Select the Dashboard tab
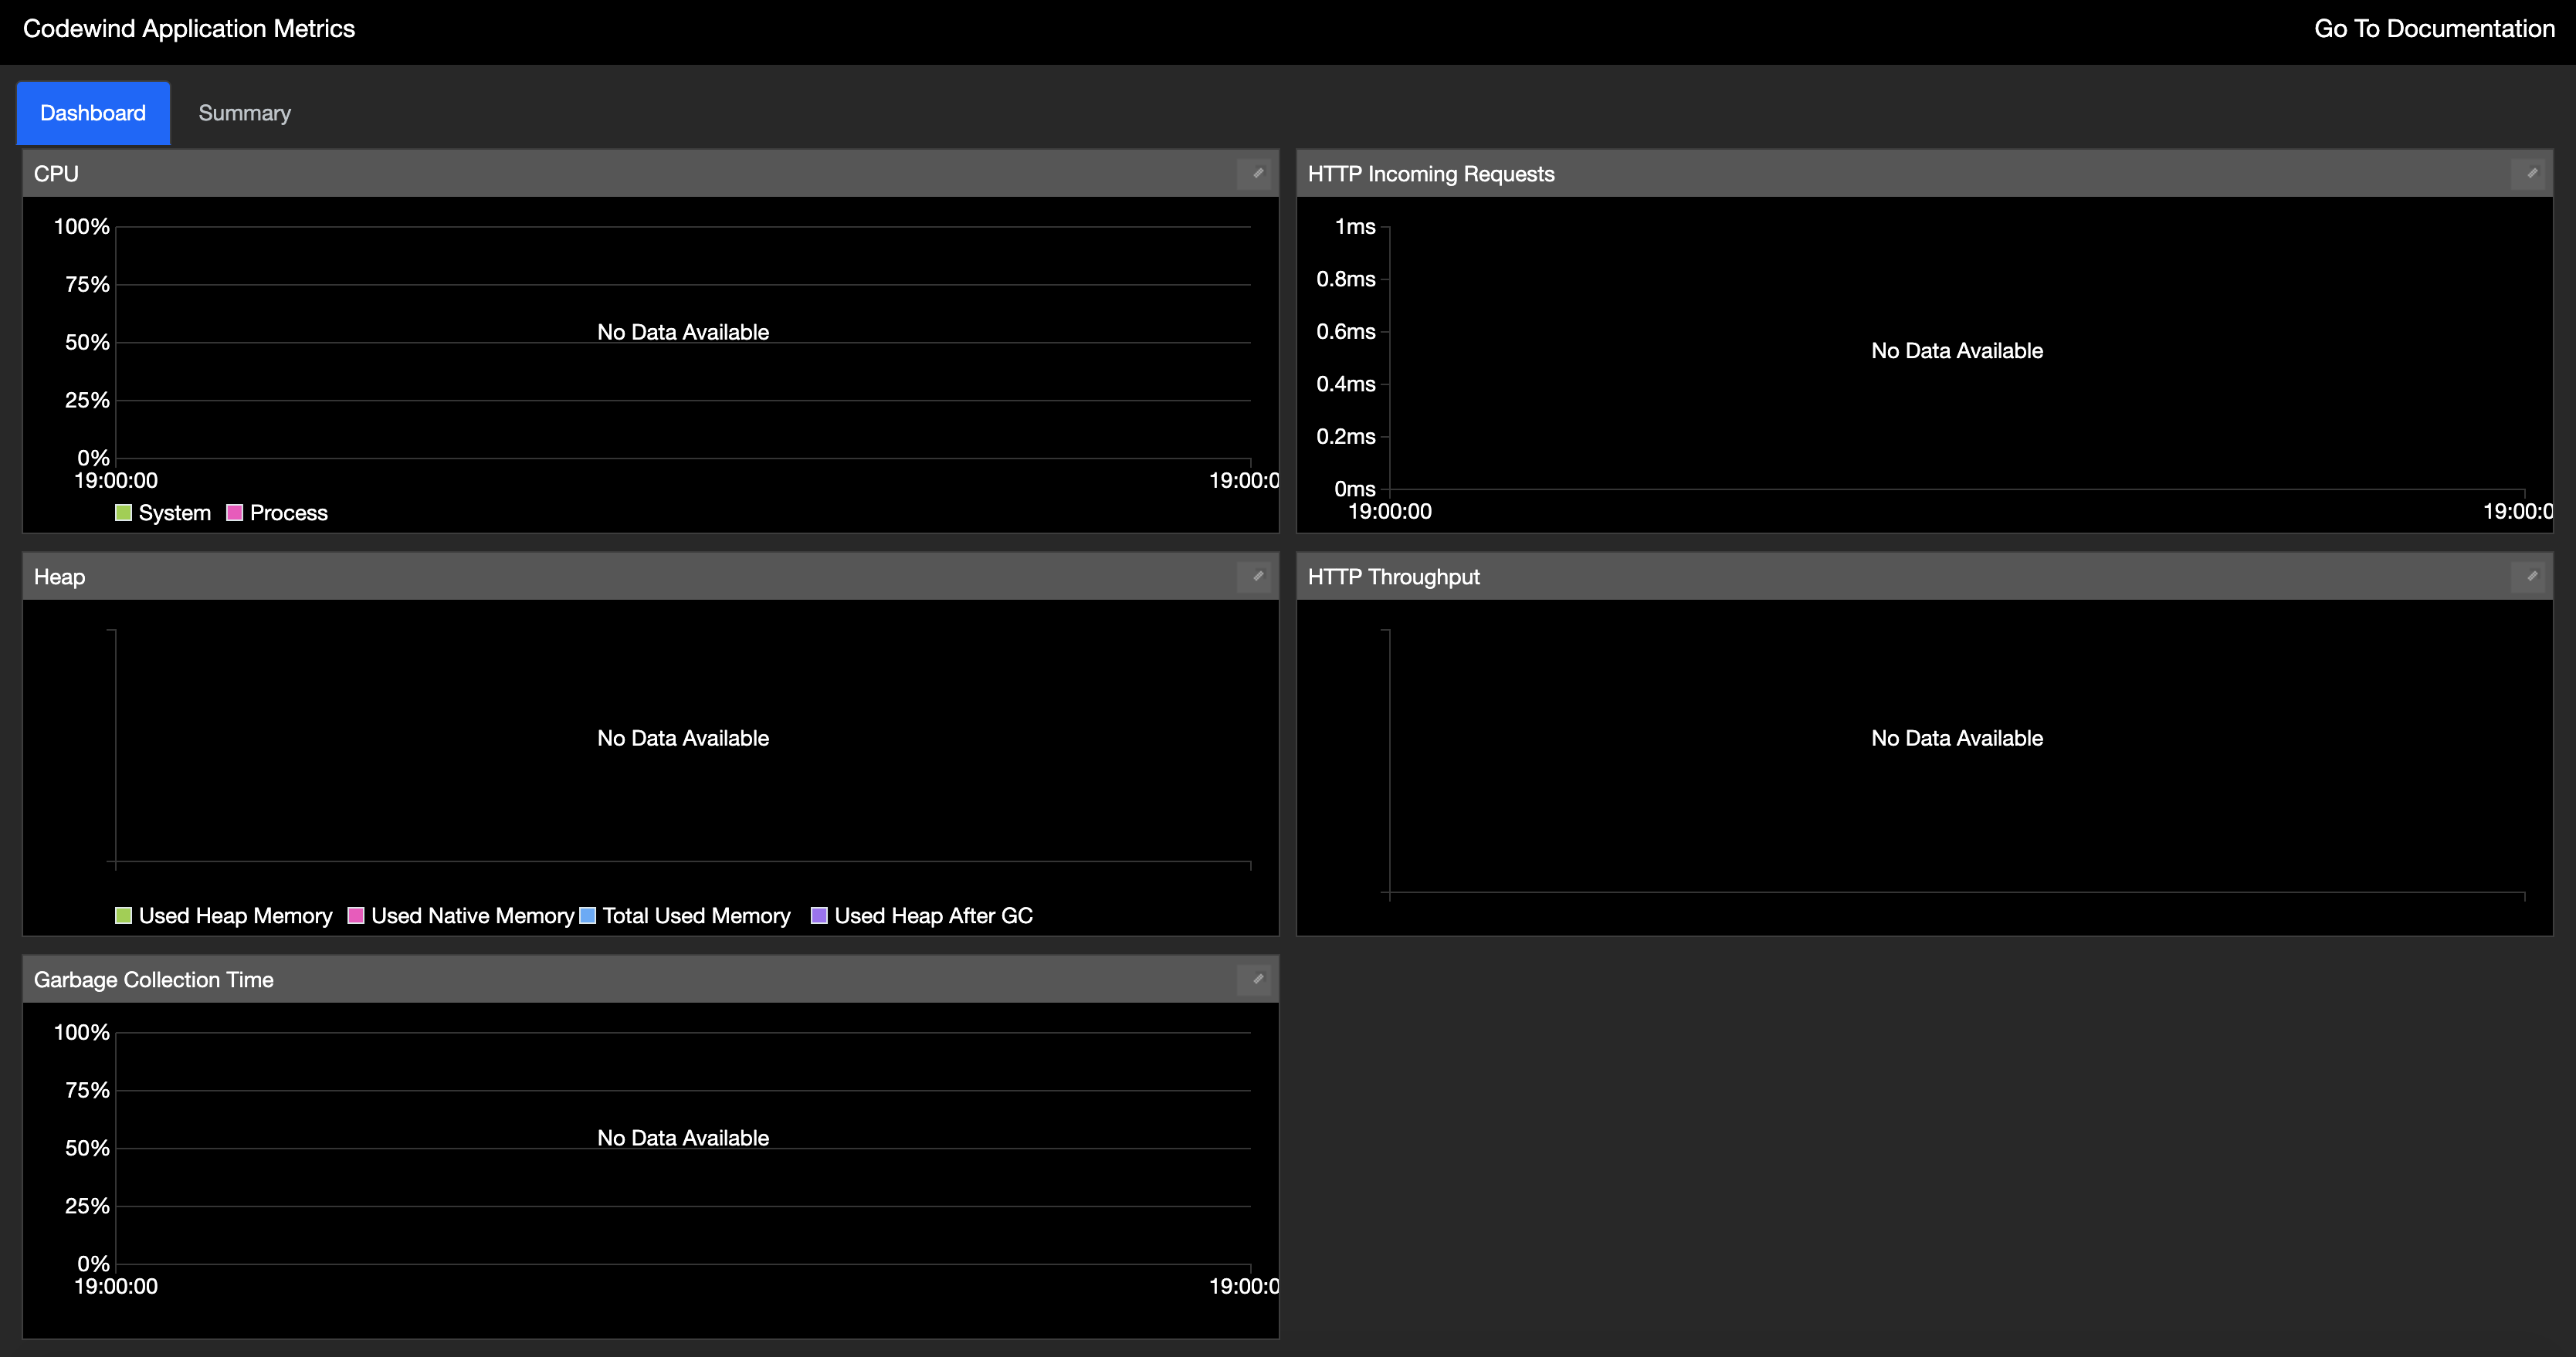This screenshot has height=1357, width=2576. 92,112
